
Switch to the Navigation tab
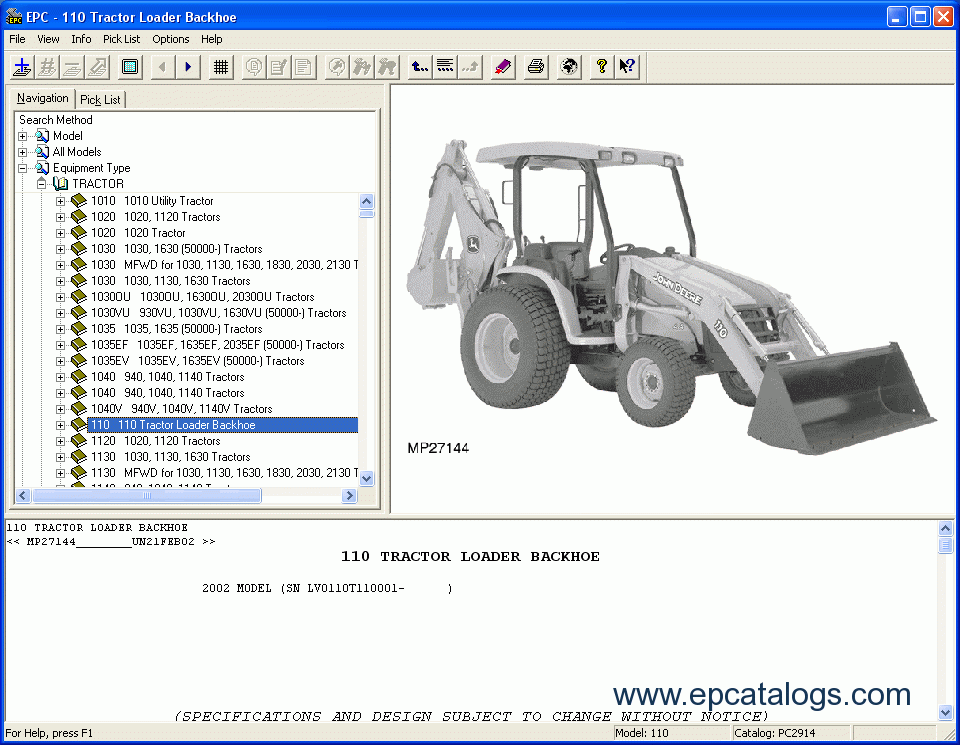(42, 98)
